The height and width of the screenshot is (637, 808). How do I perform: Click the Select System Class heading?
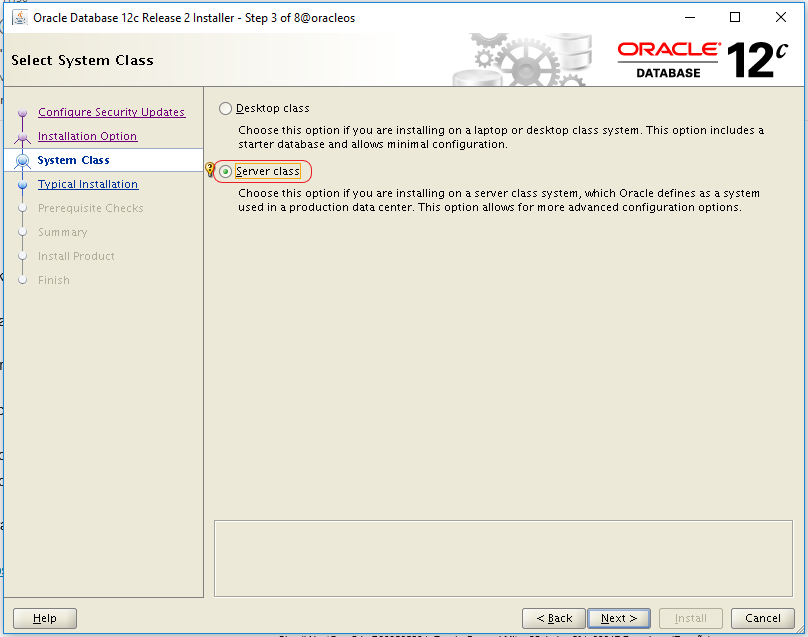point(82,60)
